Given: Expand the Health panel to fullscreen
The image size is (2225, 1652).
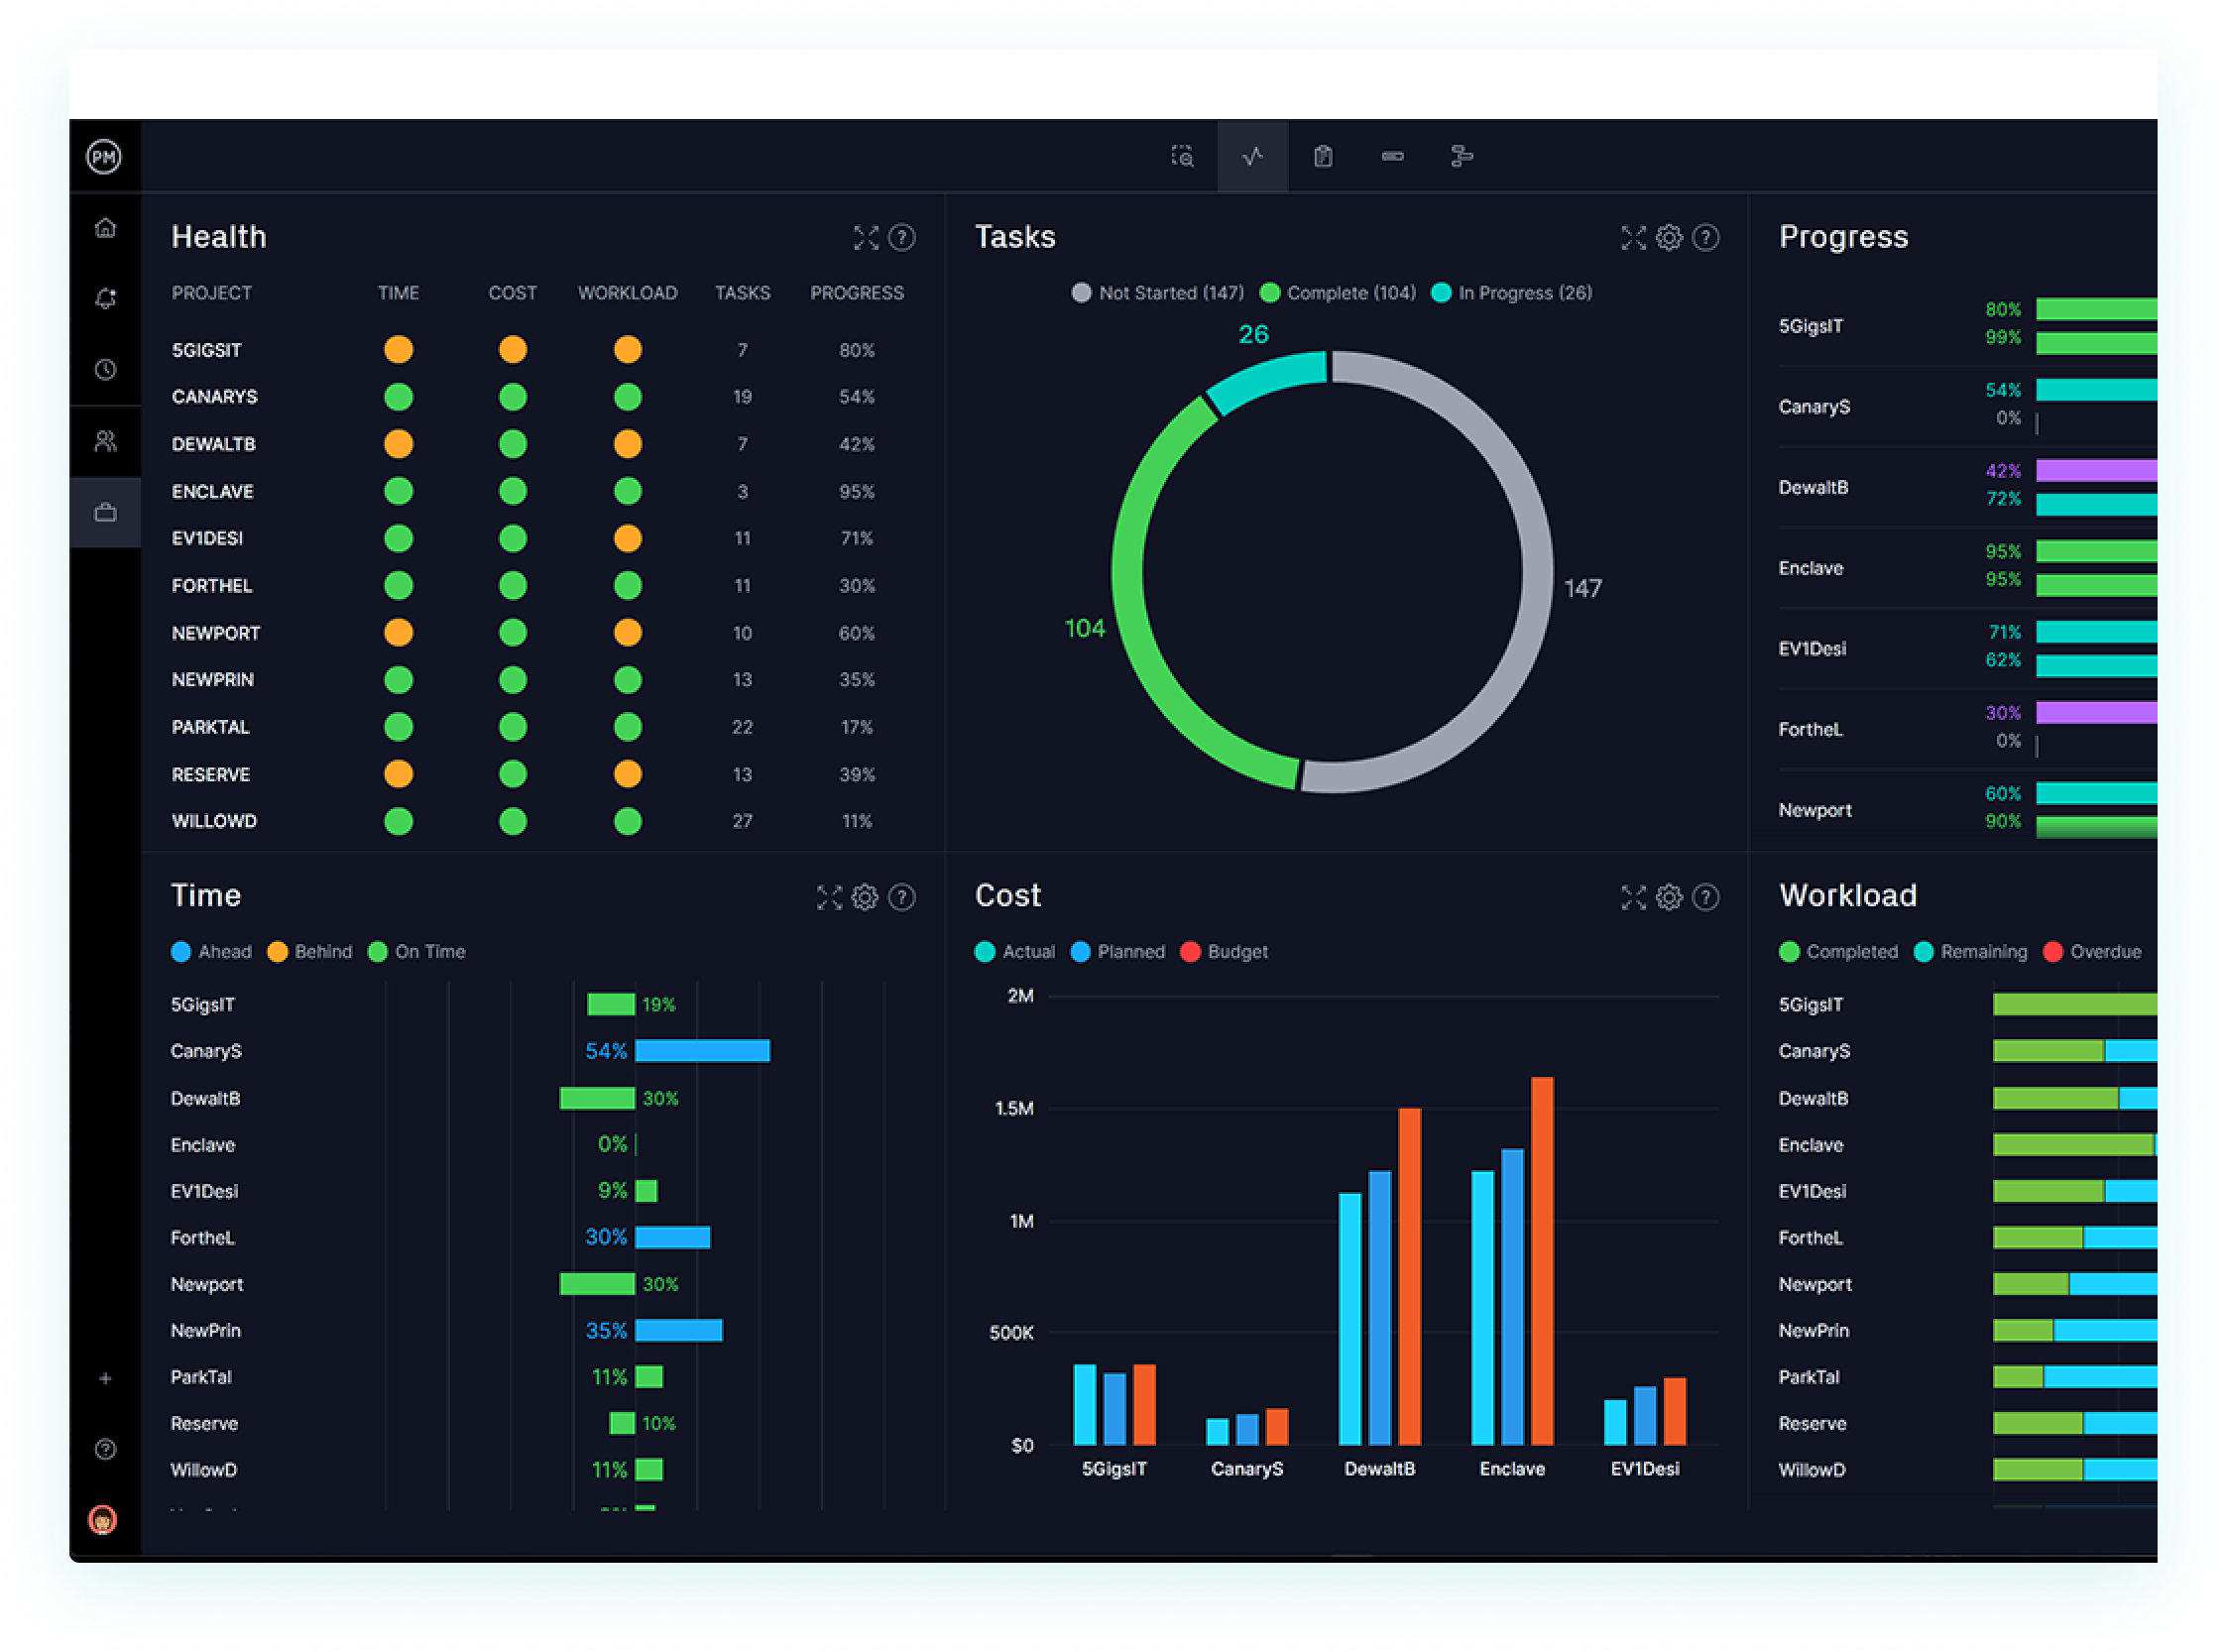Looking at the screenshot, I should coord(866,238).
